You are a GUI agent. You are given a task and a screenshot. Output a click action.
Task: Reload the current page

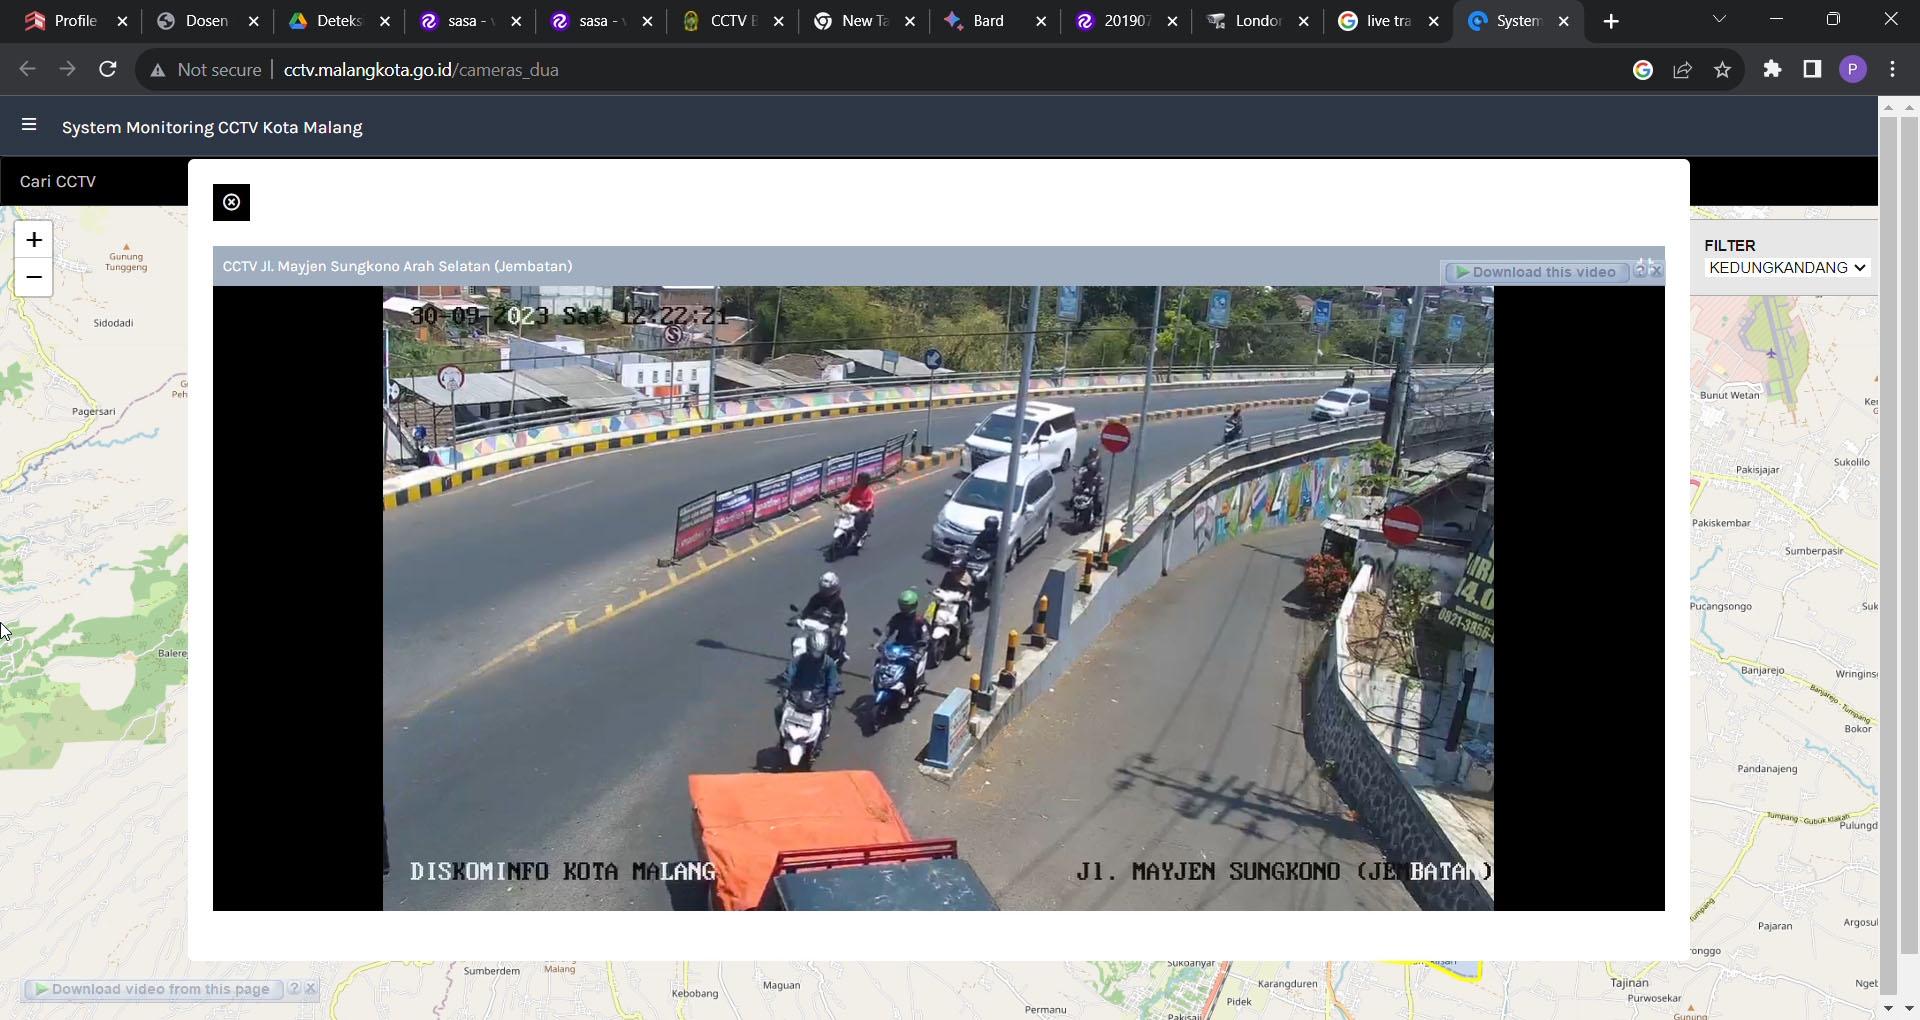[107, 69]
